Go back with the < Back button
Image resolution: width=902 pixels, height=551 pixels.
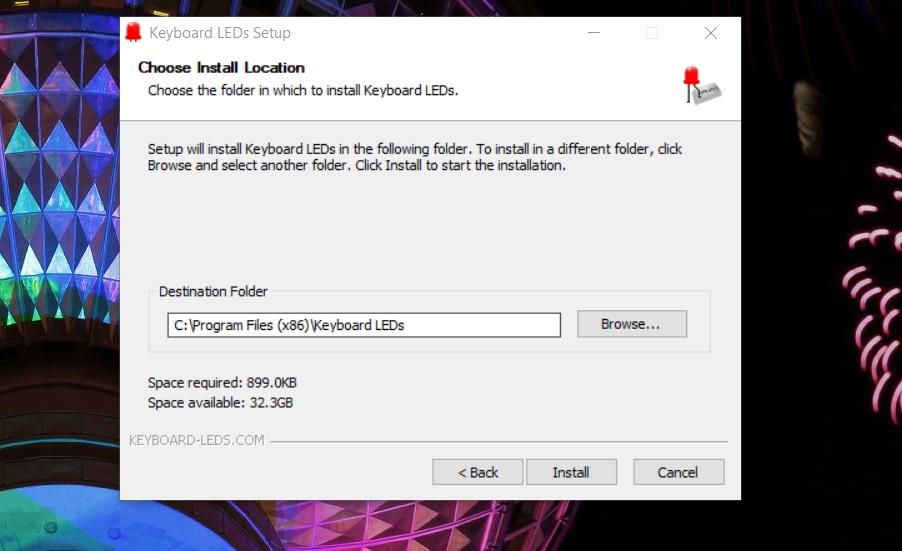click(477, 472)
